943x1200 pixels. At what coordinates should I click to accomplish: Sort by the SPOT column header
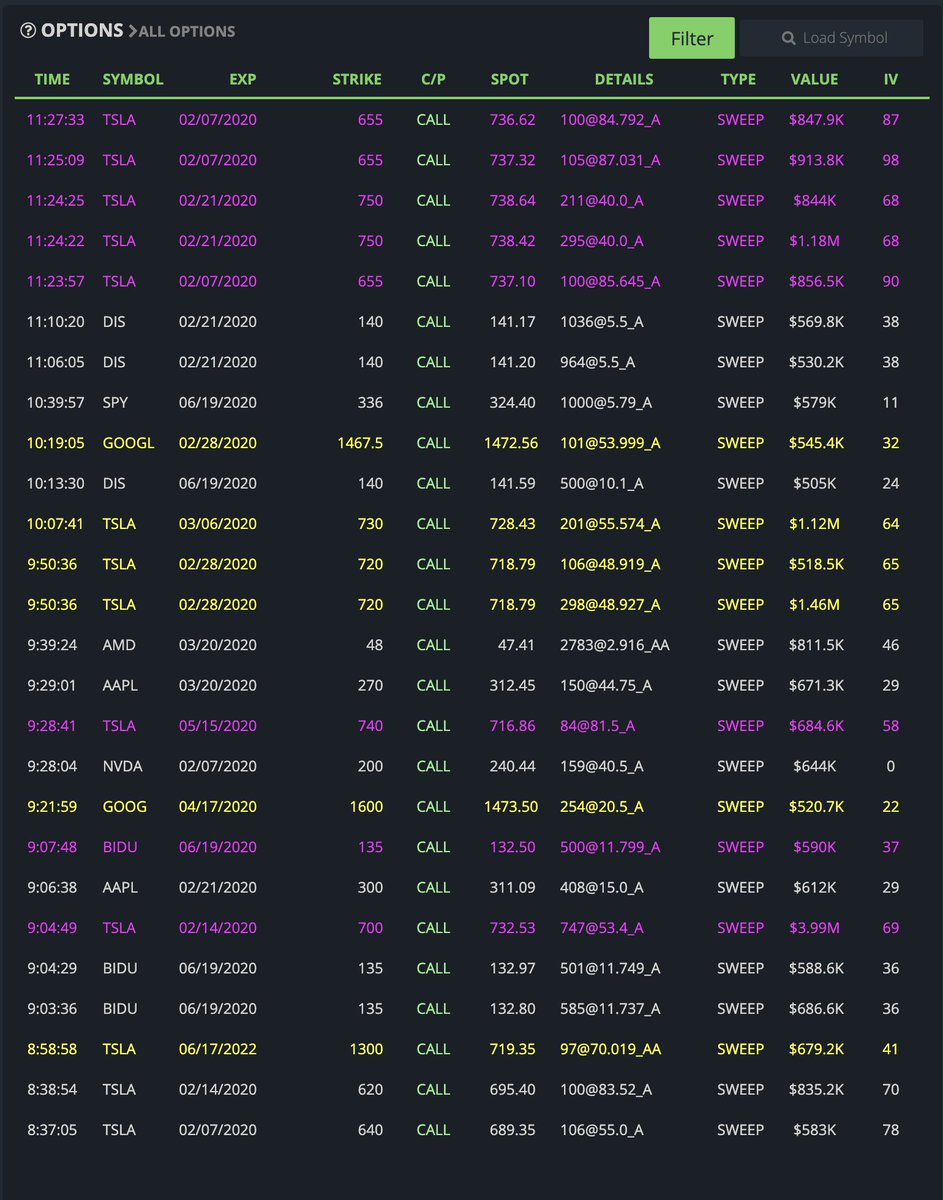(509, 79)
